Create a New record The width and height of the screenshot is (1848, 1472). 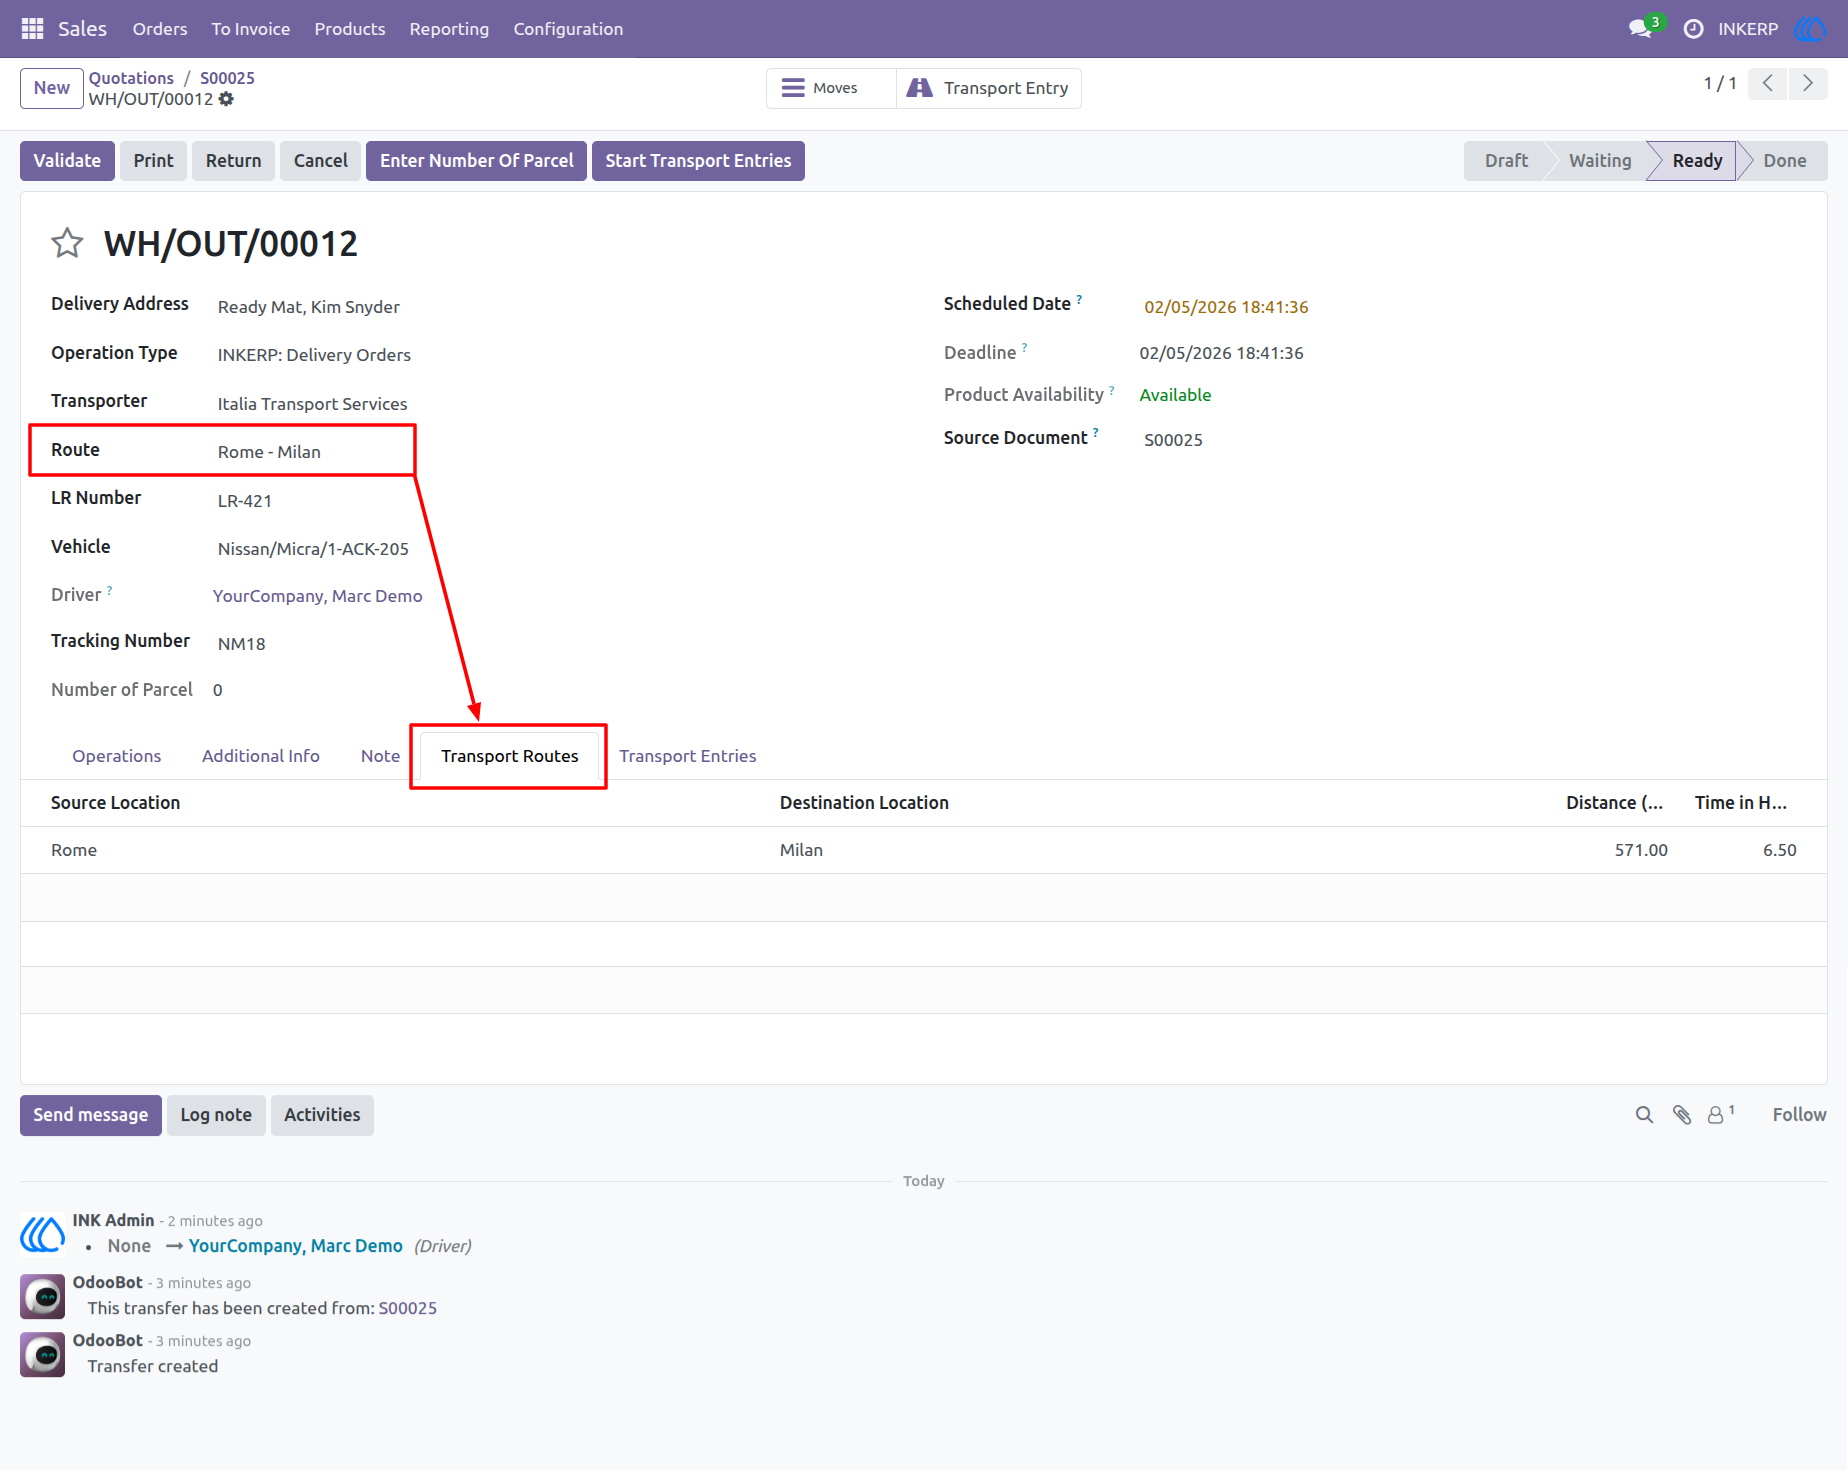[x=52, y=88]
